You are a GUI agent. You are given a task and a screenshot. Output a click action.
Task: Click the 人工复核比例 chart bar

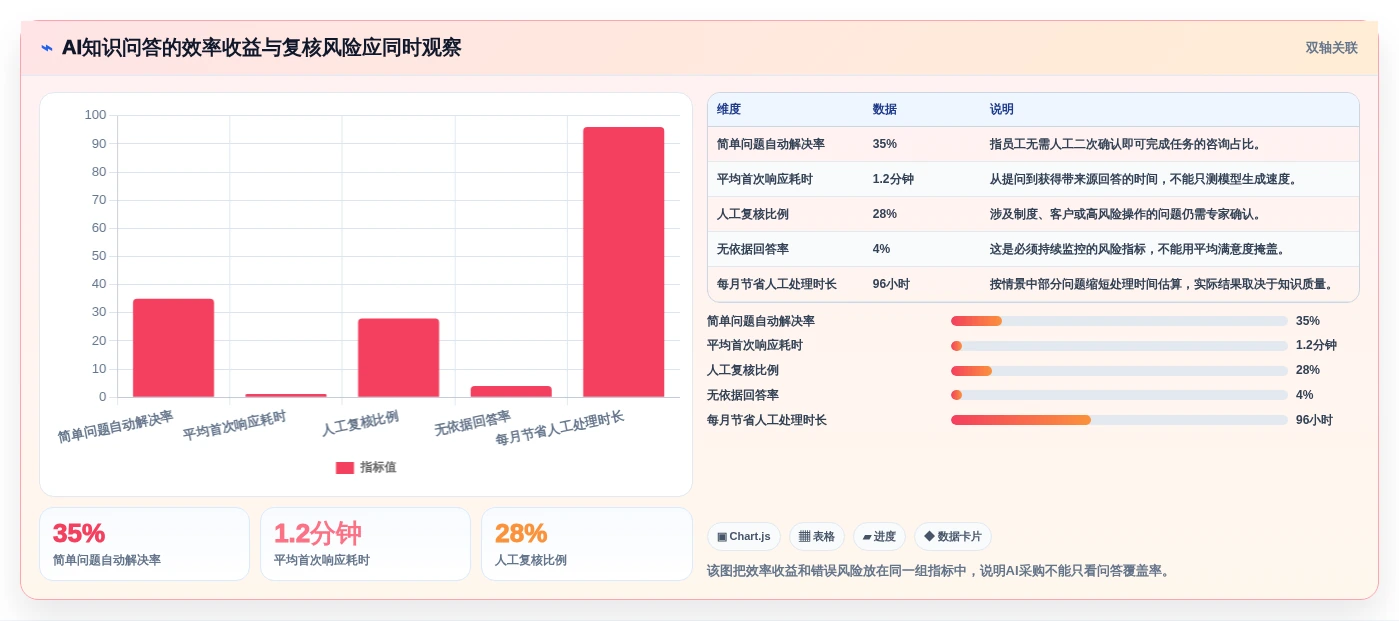(x=398, y=358)
